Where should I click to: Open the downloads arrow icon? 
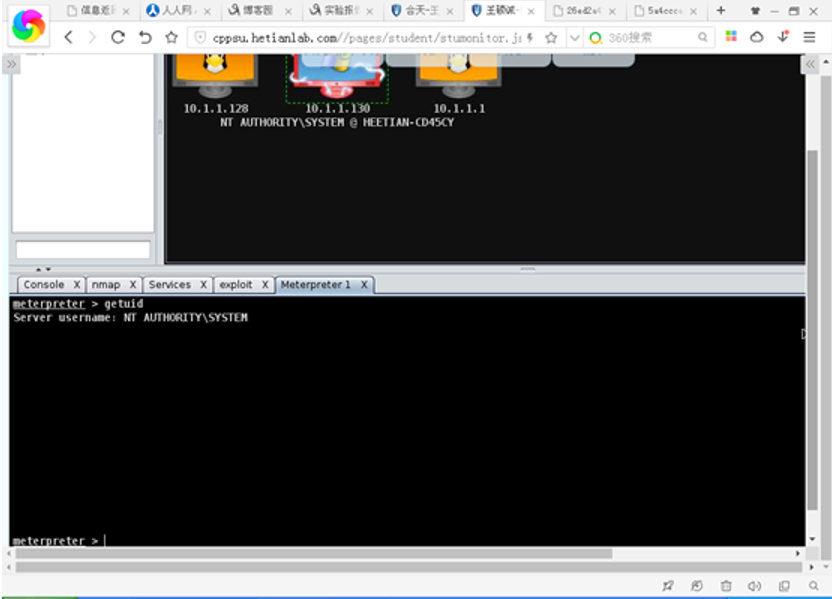783,37
